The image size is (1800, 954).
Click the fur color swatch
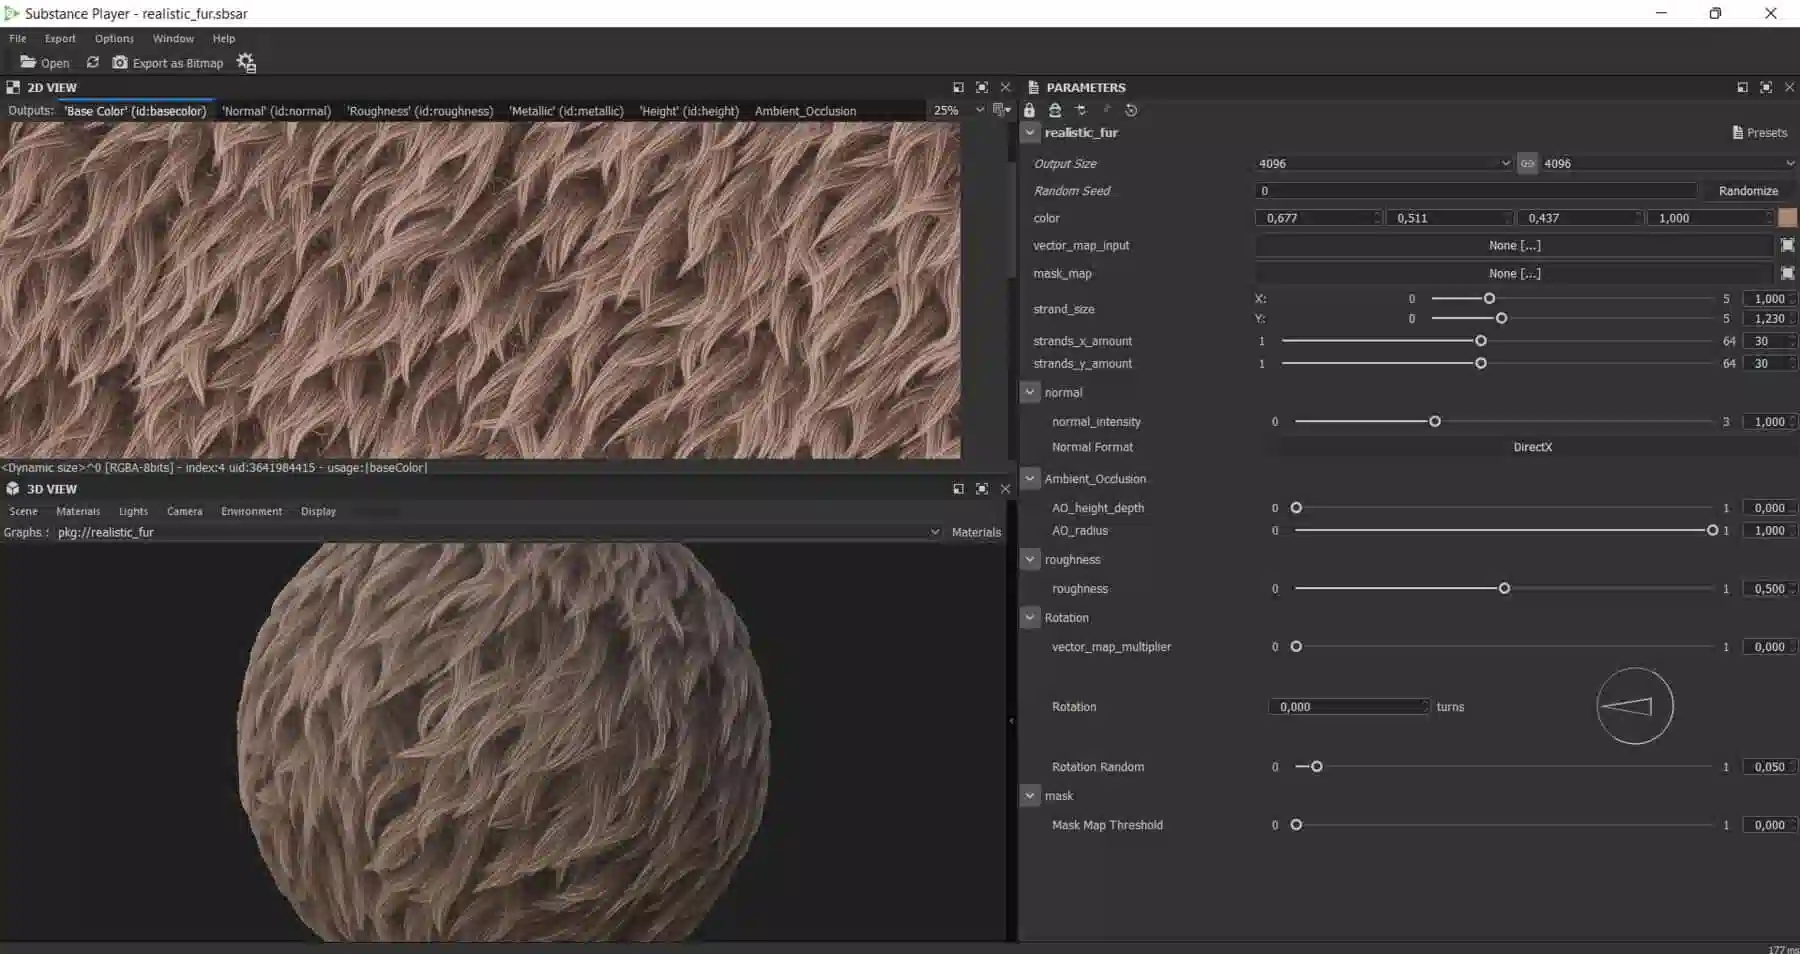click(x=1789, y=217)
